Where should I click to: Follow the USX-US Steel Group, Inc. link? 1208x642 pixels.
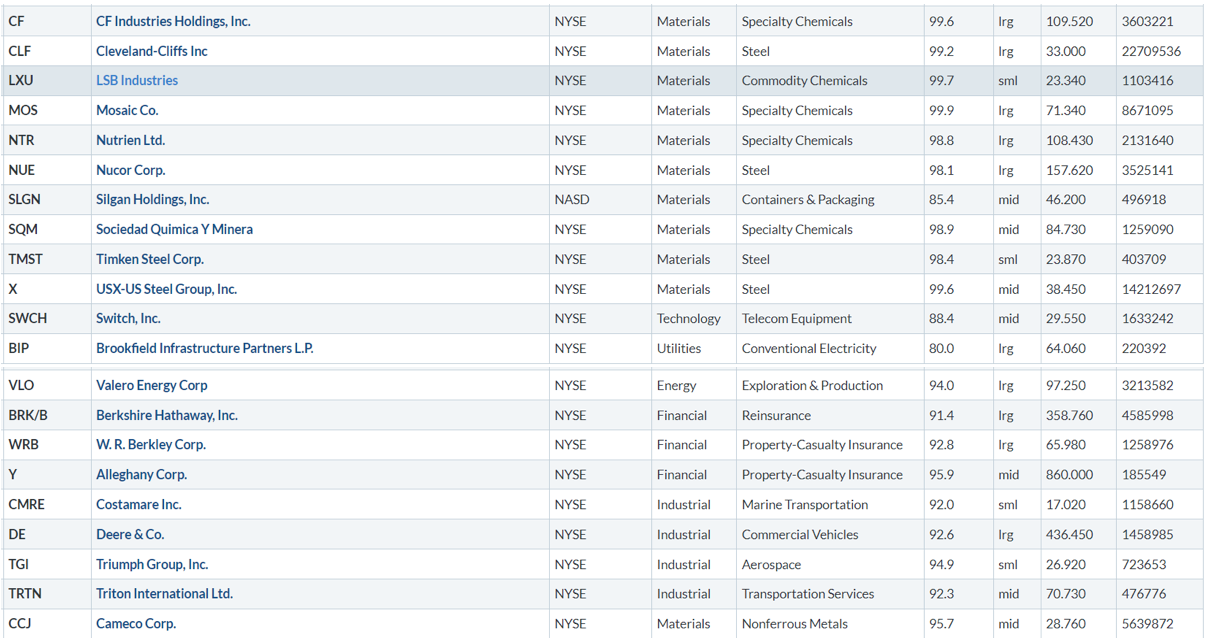point(166,290)
